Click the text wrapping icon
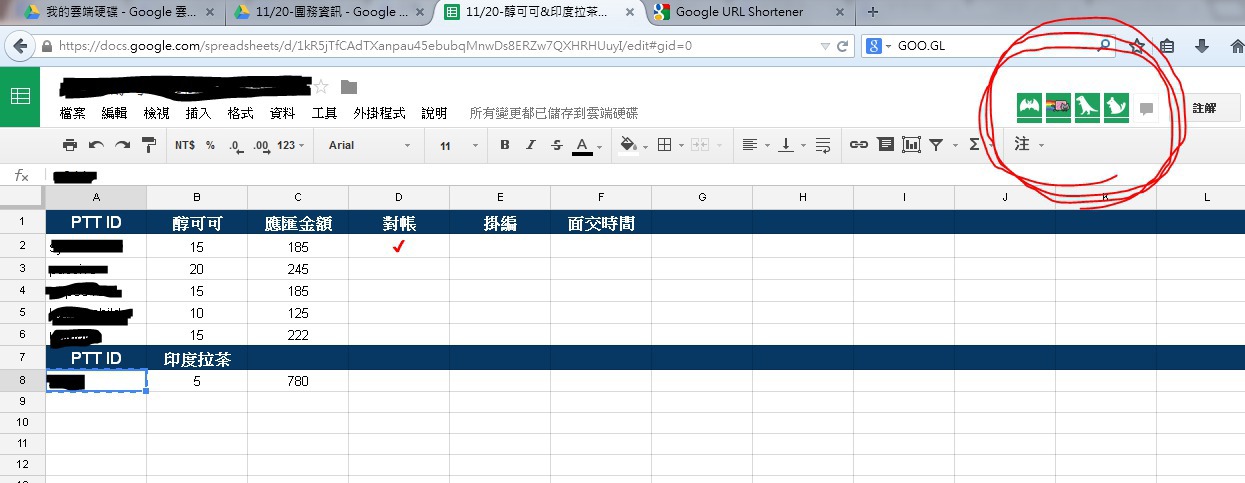This screenshot has width=1245, height=483. pos(822,145)
